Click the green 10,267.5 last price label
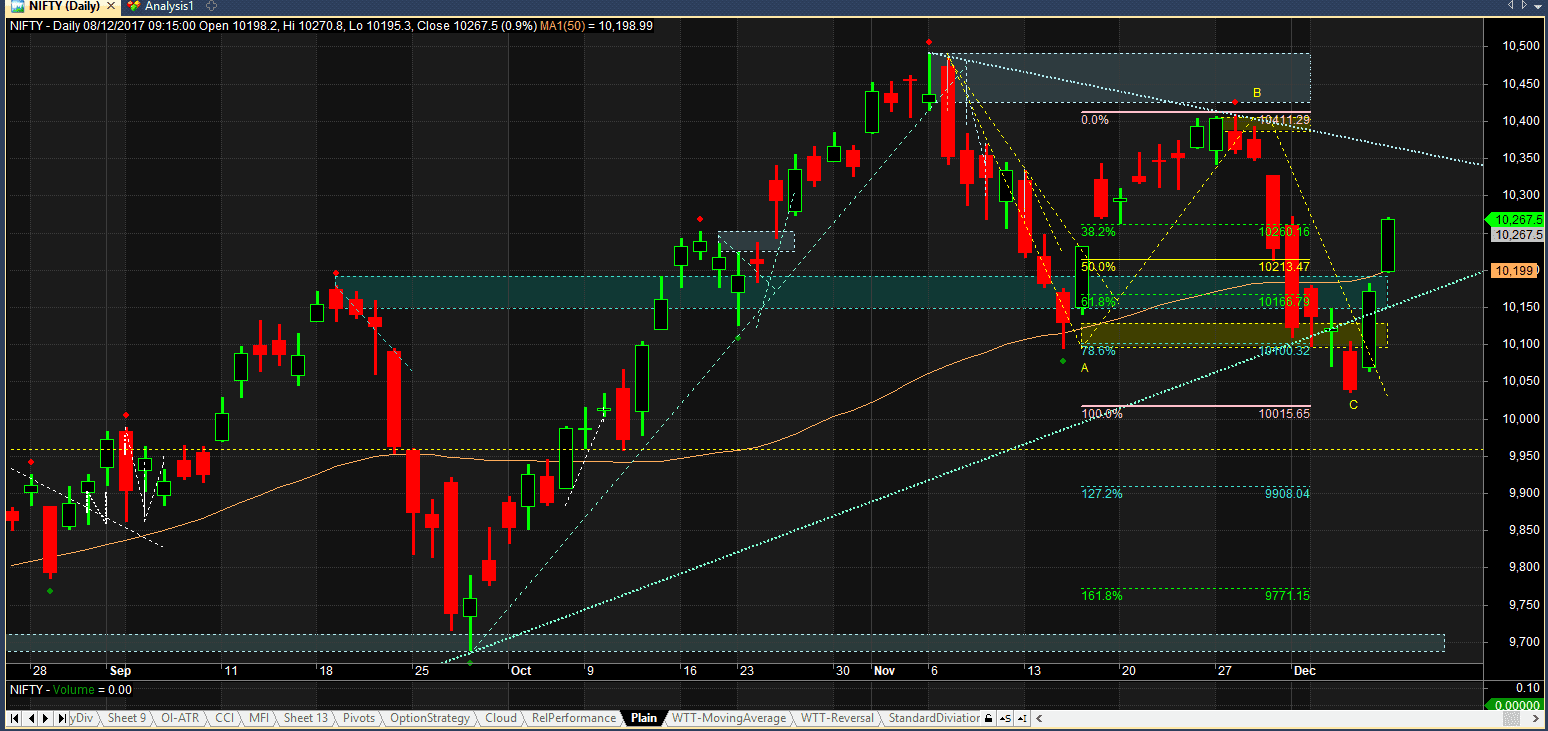 click(1516, 219)
